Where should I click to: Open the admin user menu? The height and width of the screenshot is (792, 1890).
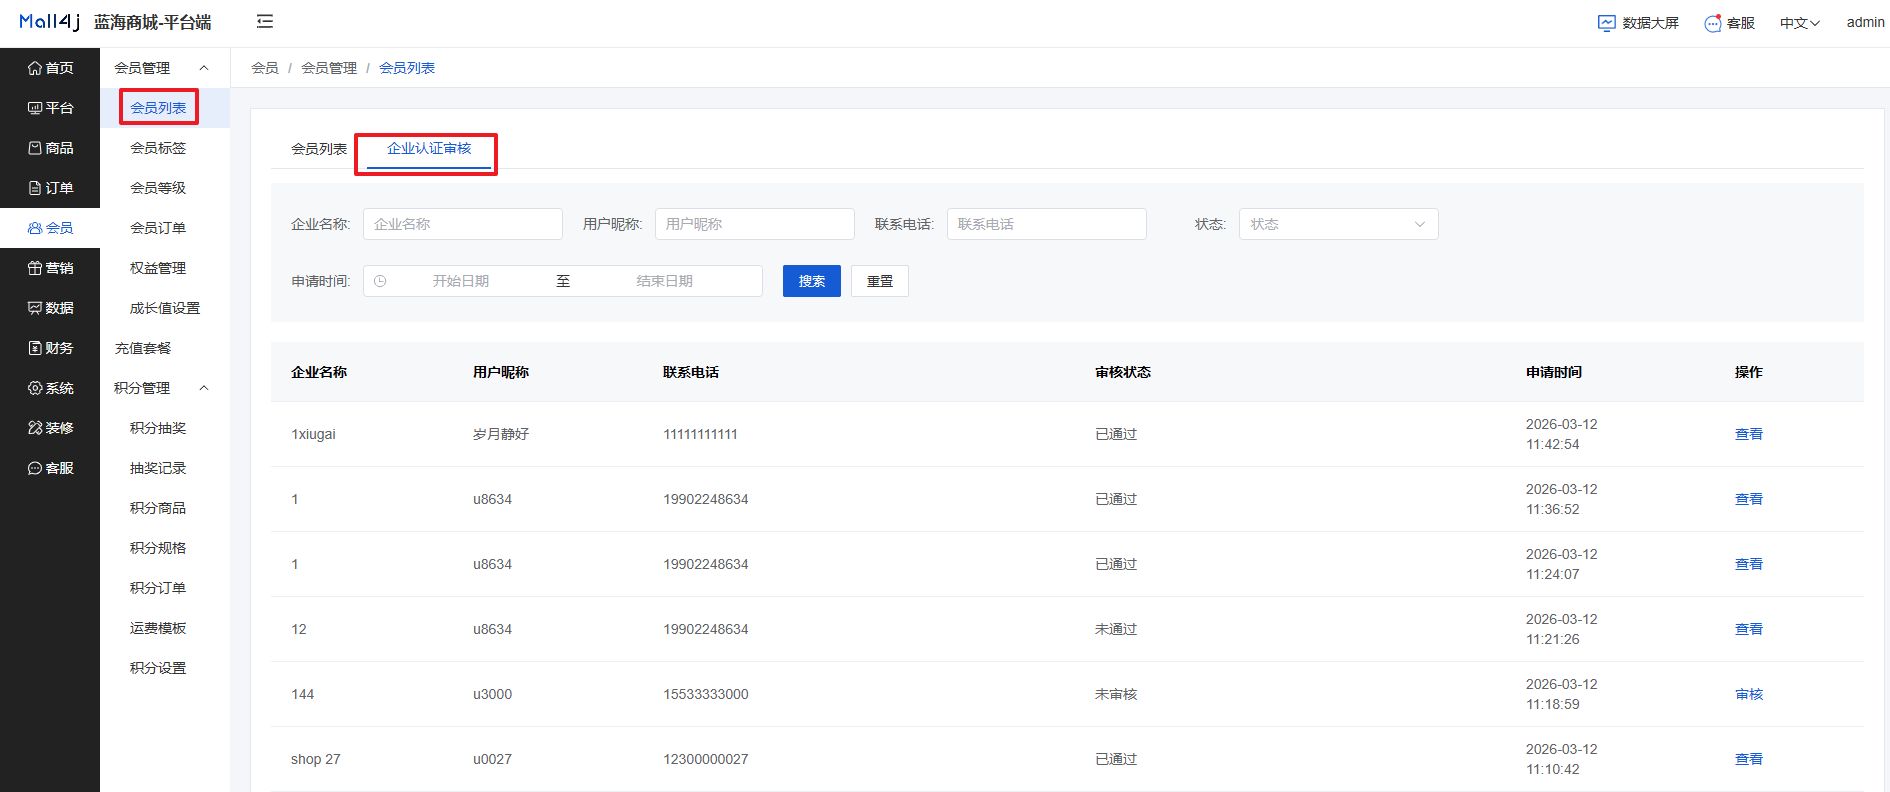1865,22
